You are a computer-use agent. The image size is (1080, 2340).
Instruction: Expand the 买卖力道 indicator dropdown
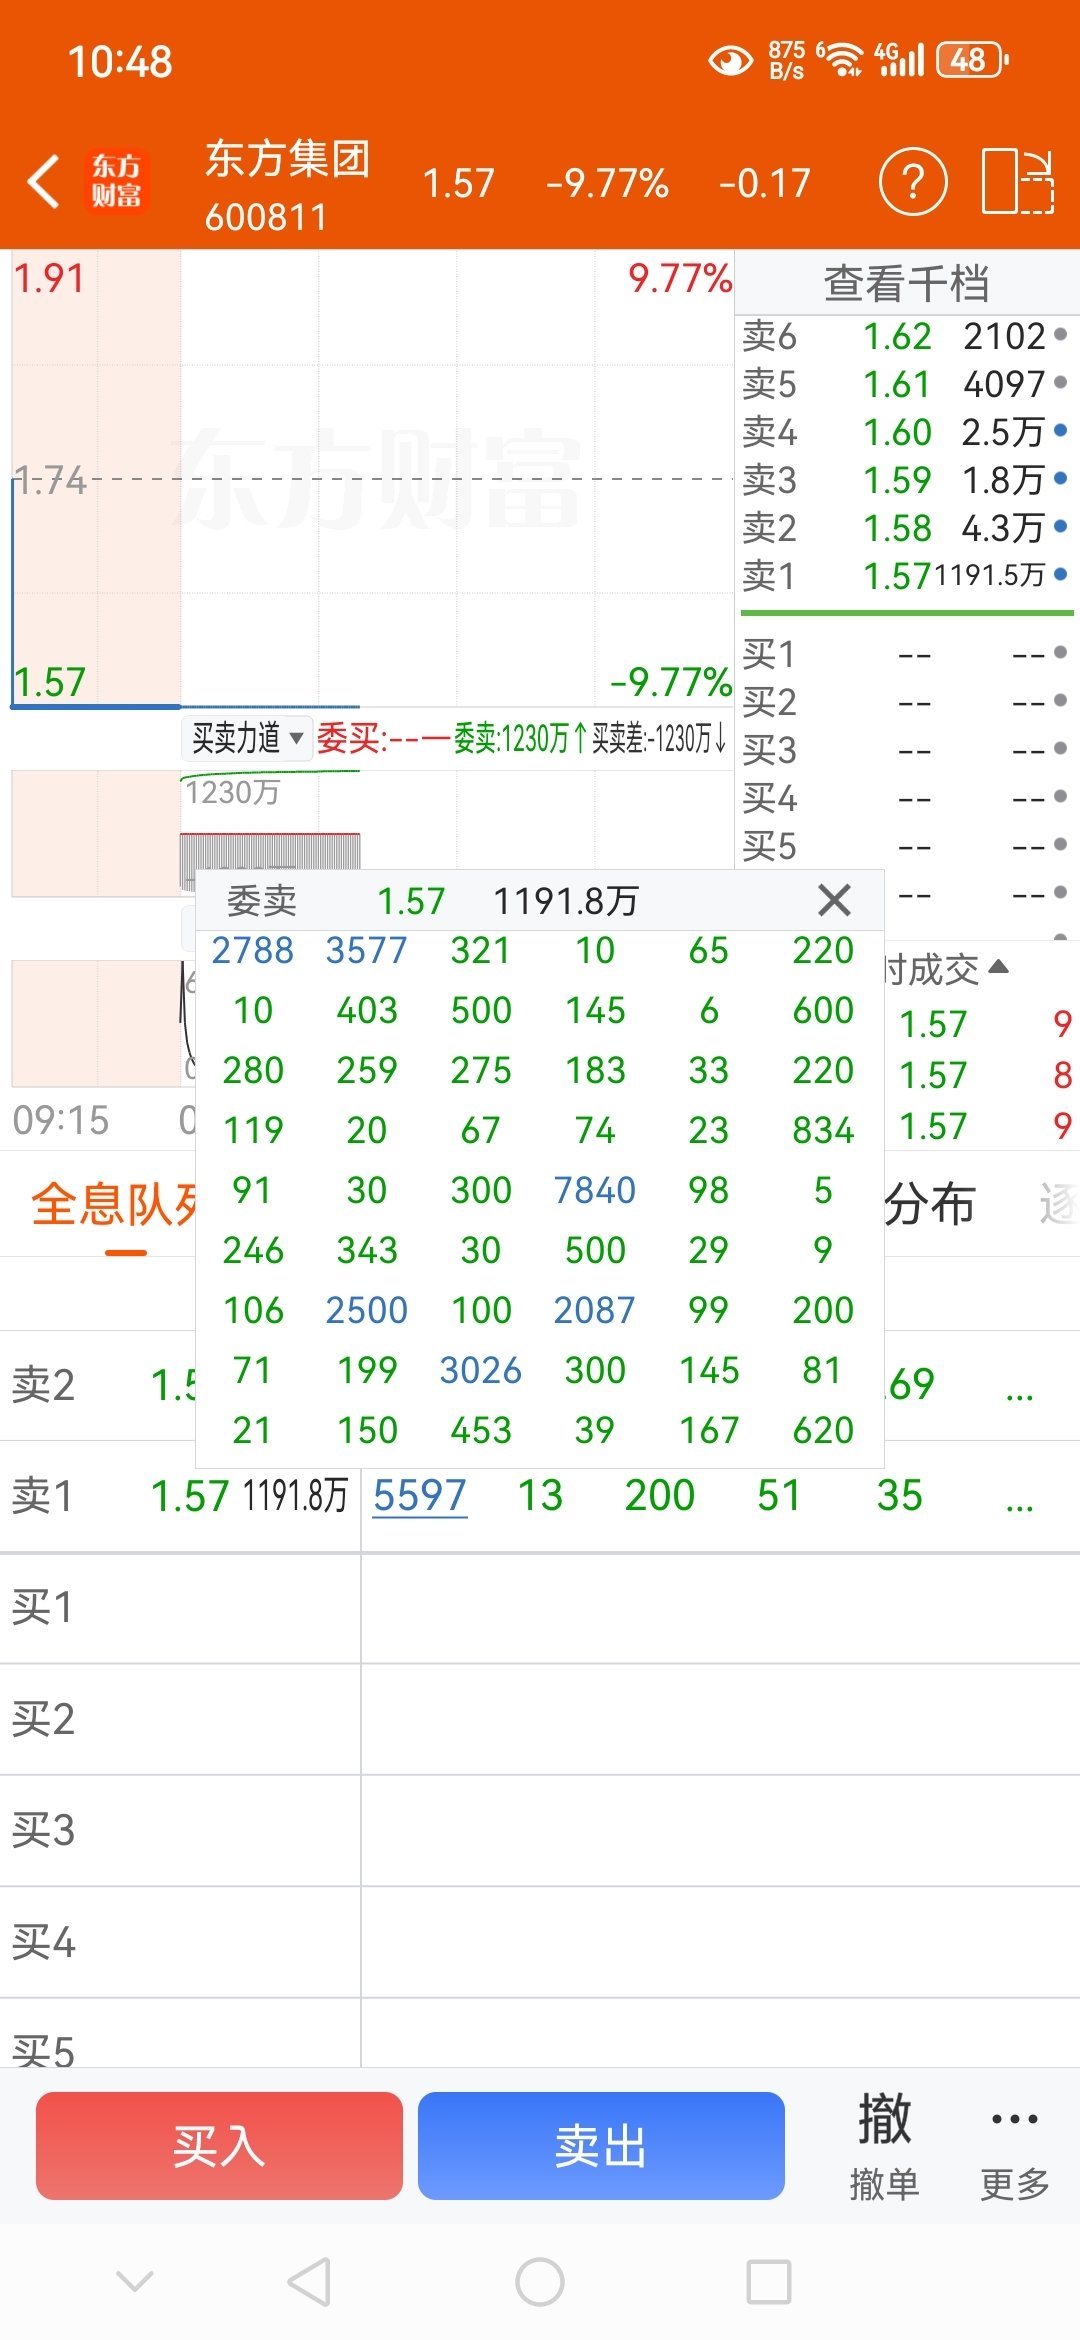pos(247,738)
